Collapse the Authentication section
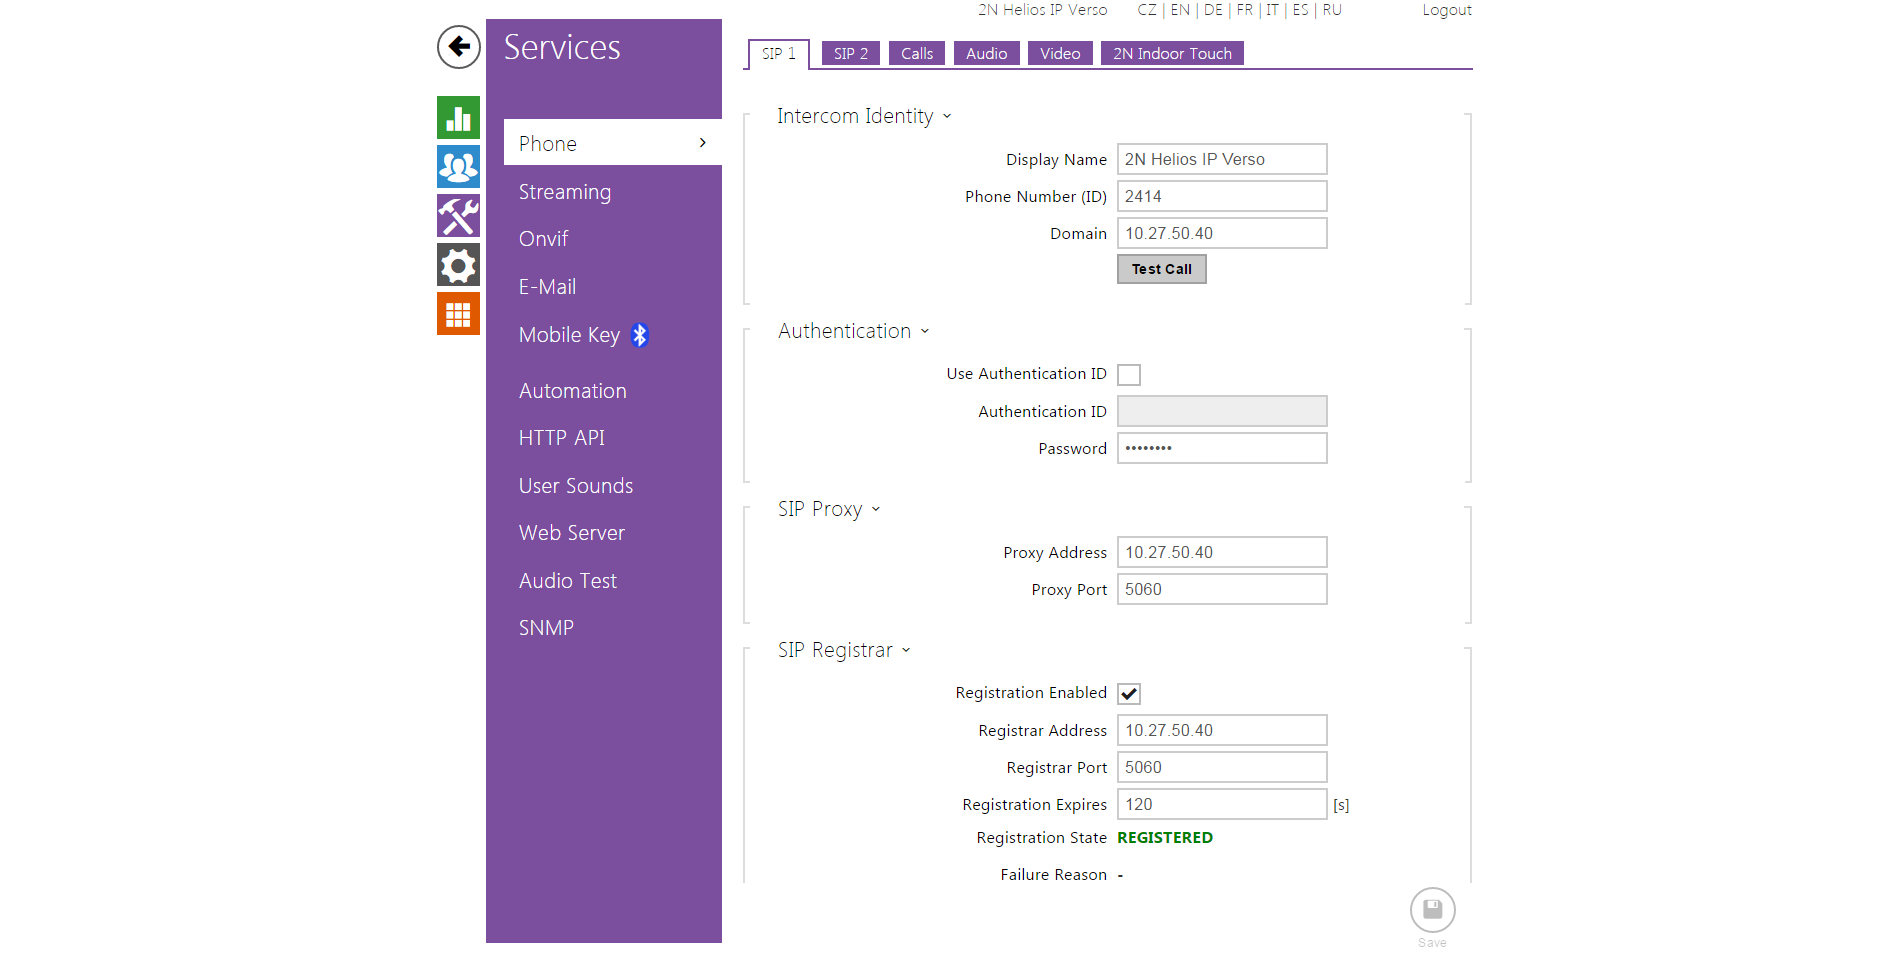This screenshot has width=1904, height=959. click(x=924, y=332)
